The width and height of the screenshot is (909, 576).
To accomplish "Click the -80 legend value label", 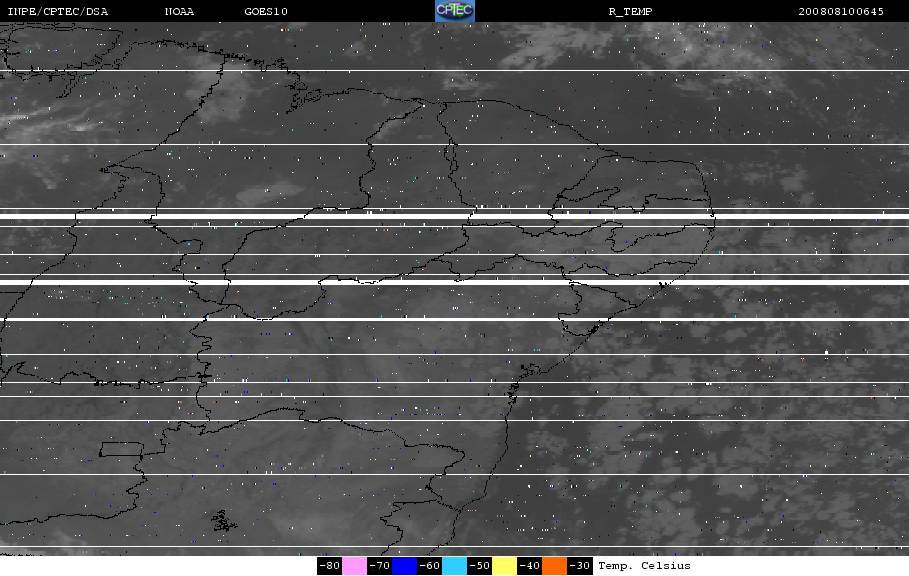I will coord(329,566).
